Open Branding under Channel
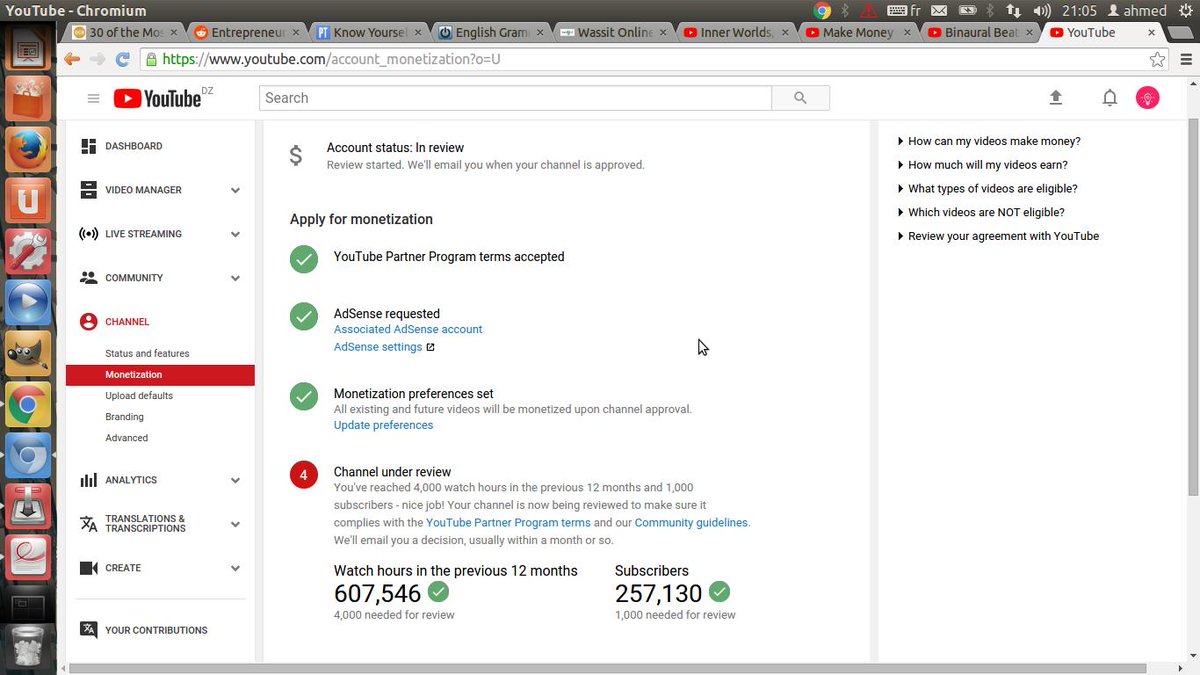 (x=124, y=417)
